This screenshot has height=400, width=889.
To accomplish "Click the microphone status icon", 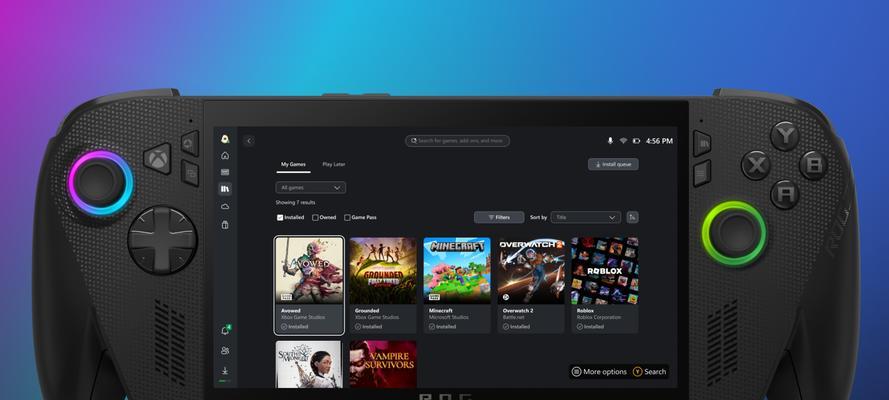I will click(x=610, y=141).
